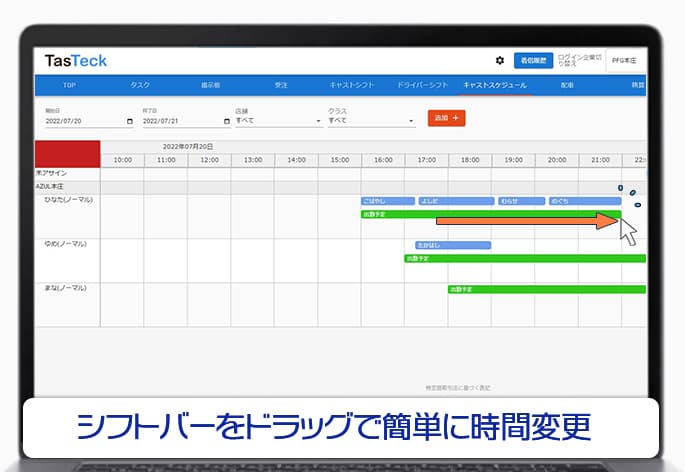Click the orange 追加 + button

pyautogui.click(x=446, y=118)
